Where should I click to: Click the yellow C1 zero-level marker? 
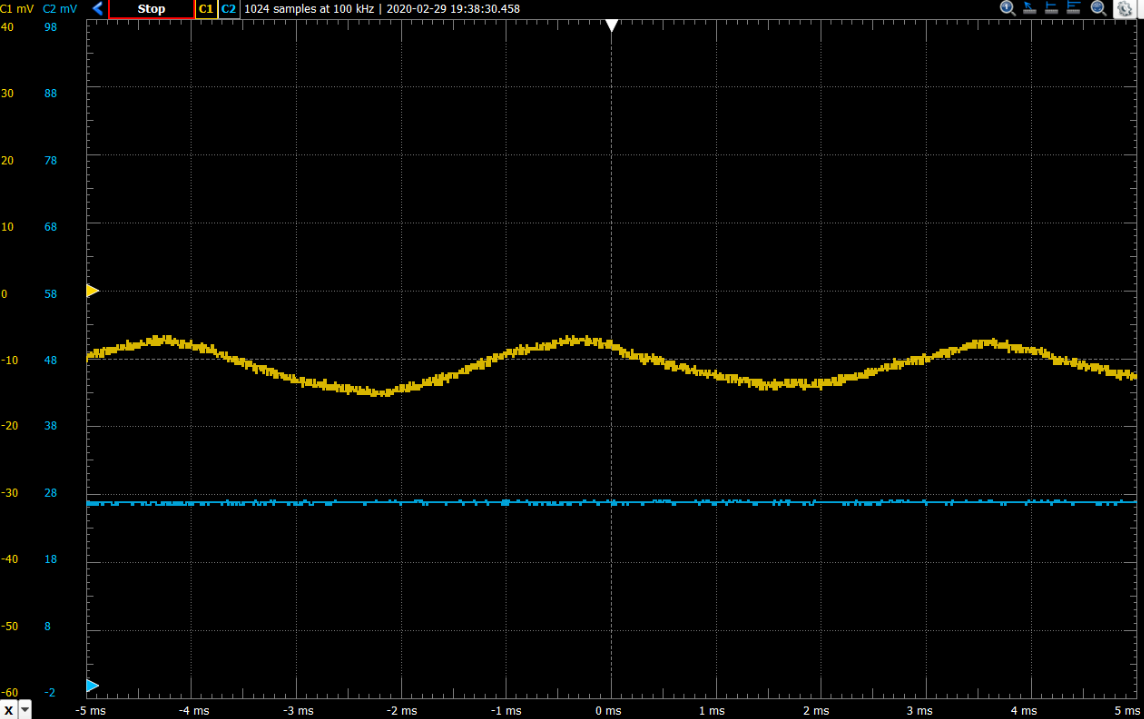(93, 291)
